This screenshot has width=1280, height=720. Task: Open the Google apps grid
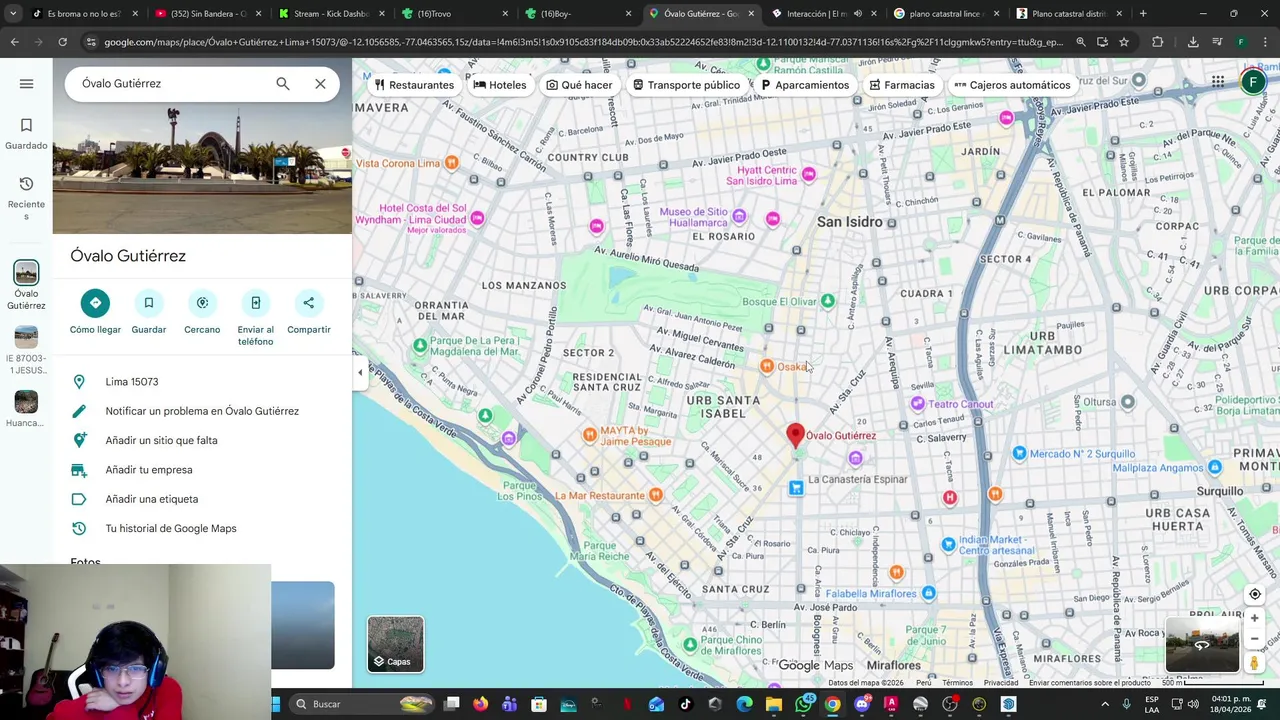[x=1218, y=82]
